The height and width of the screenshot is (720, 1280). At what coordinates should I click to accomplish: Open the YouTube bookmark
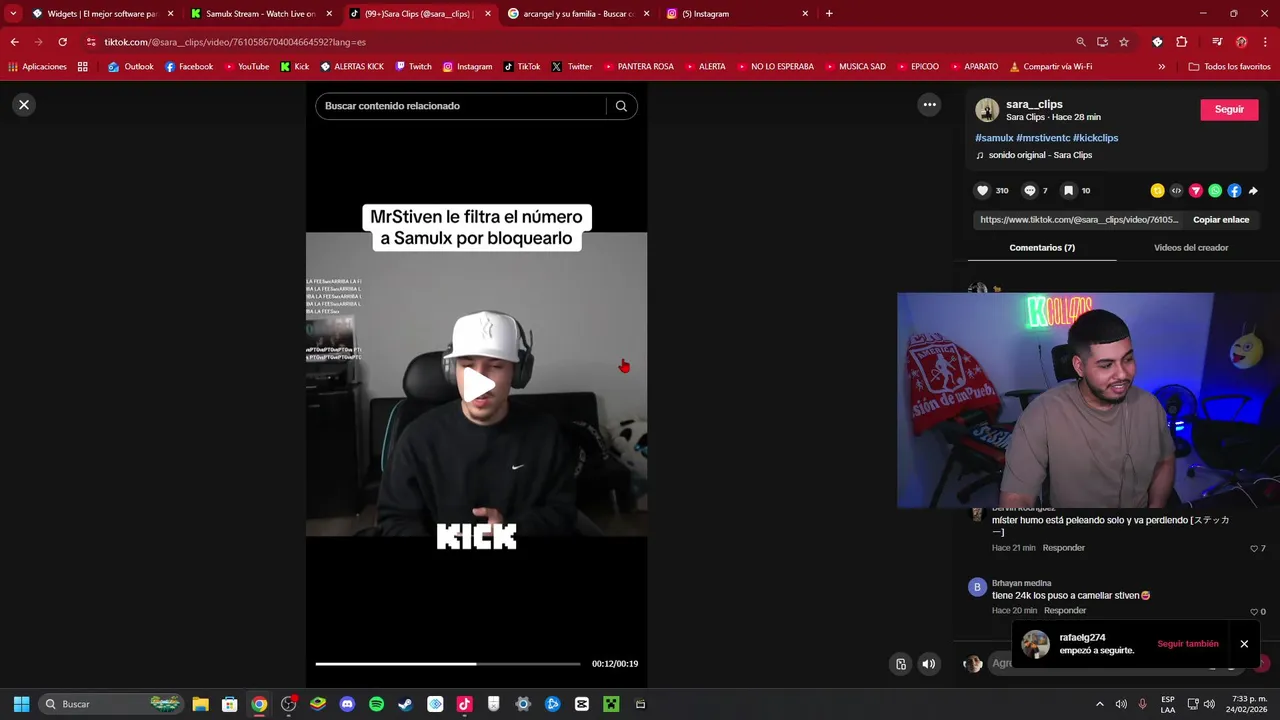point(247,67)
